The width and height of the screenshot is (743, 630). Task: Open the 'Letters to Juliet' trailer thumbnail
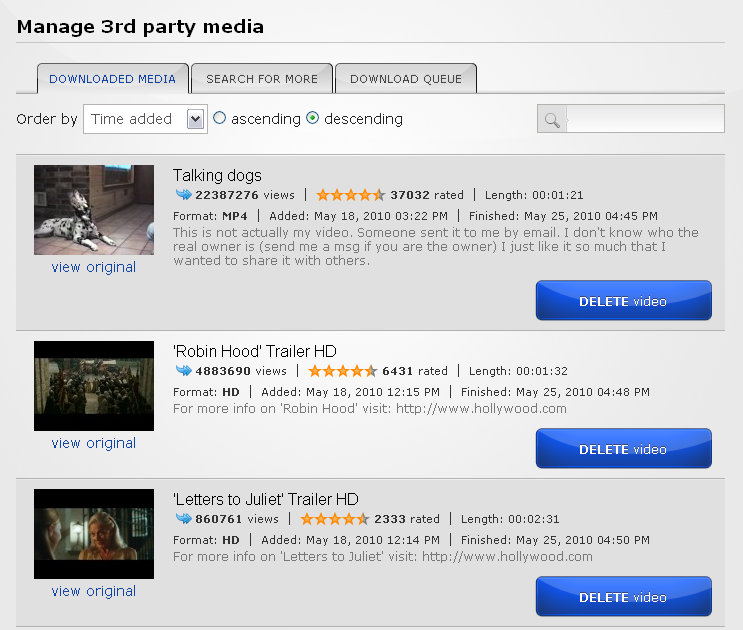click(94, 534)
